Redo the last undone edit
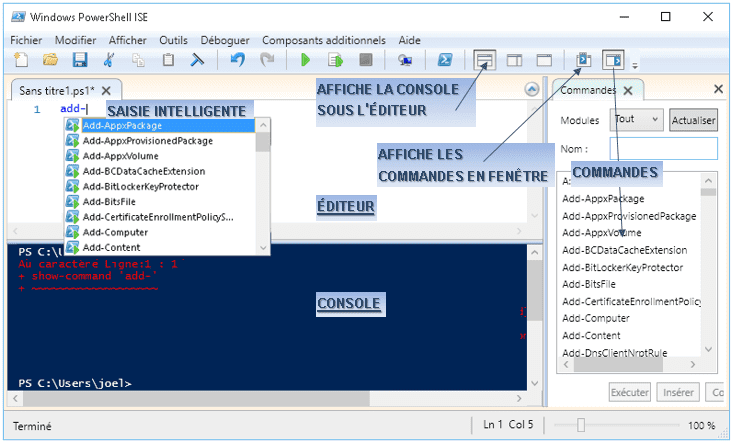 pos(267,60)
